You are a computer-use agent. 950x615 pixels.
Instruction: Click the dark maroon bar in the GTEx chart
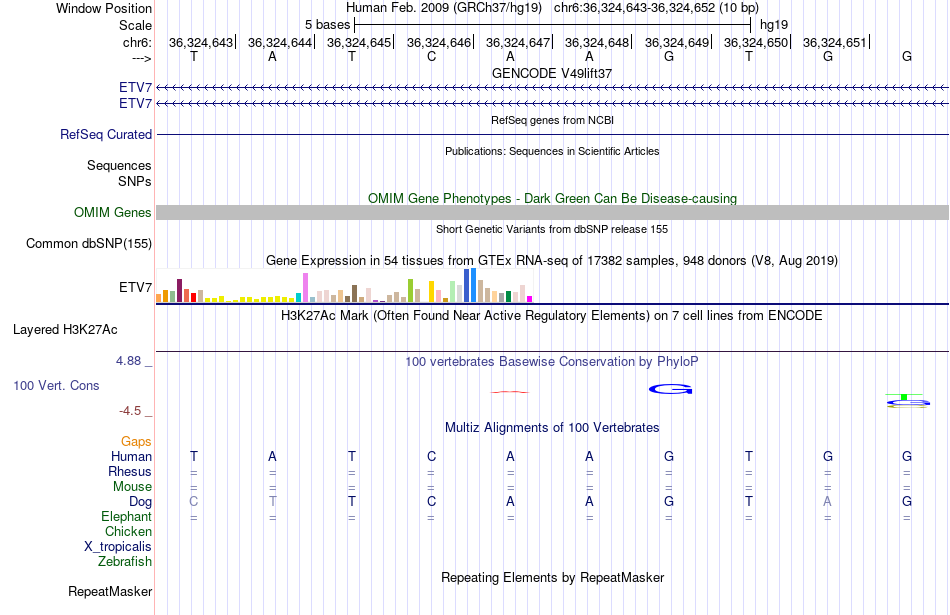click(179, 290)
